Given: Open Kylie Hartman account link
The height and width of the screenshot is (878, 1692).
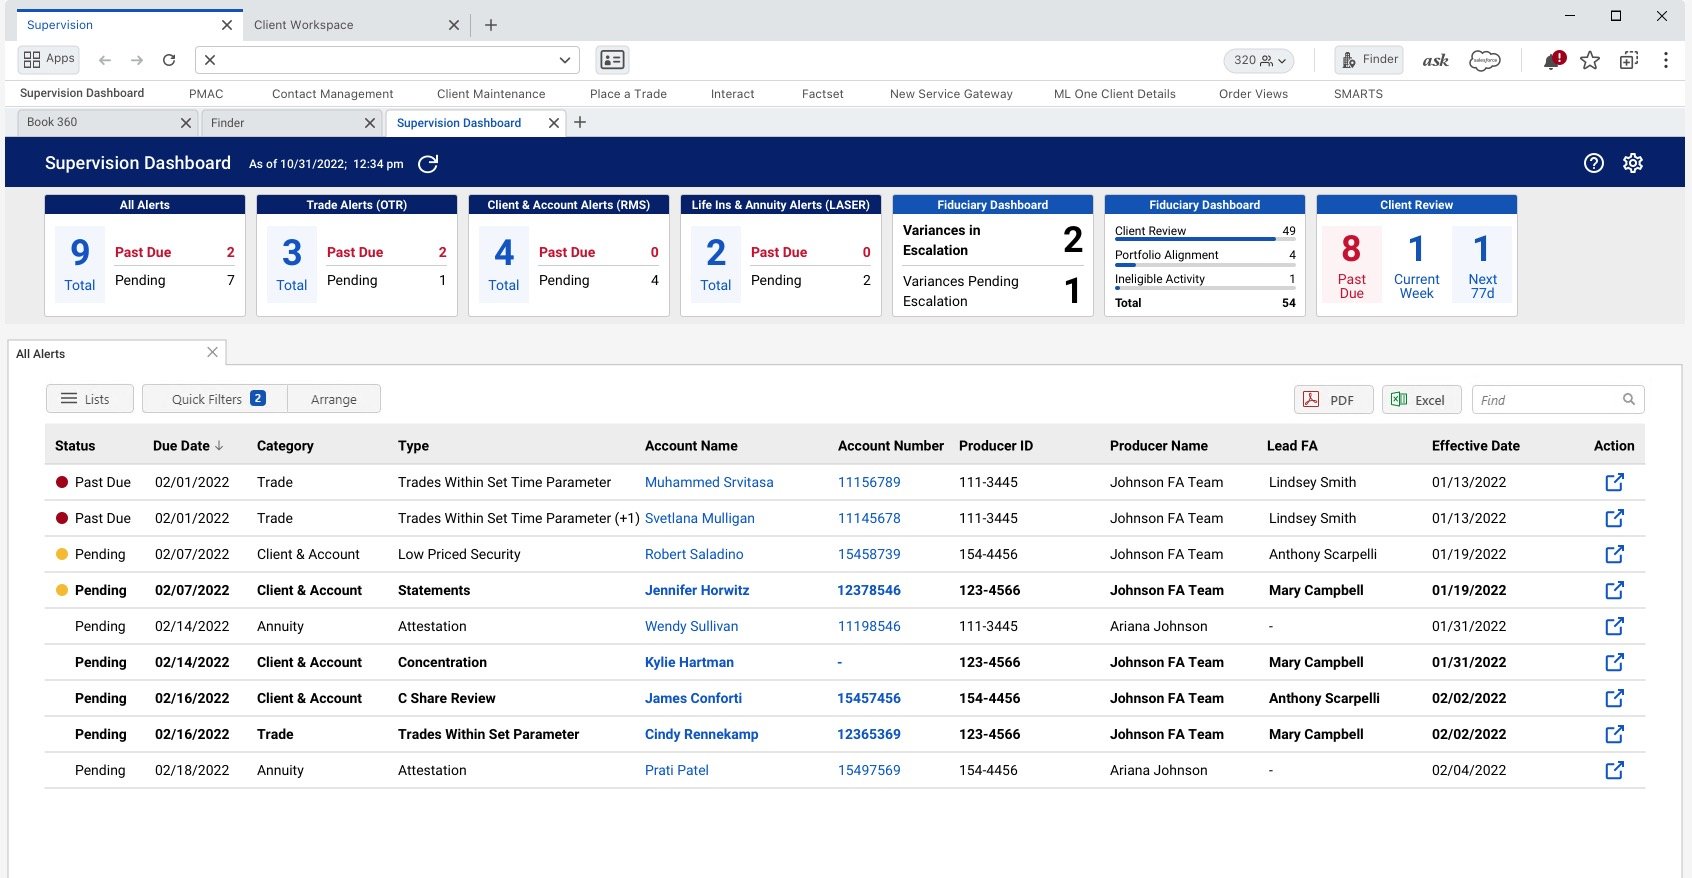Looking at the screenshot, I should [689, 662].
